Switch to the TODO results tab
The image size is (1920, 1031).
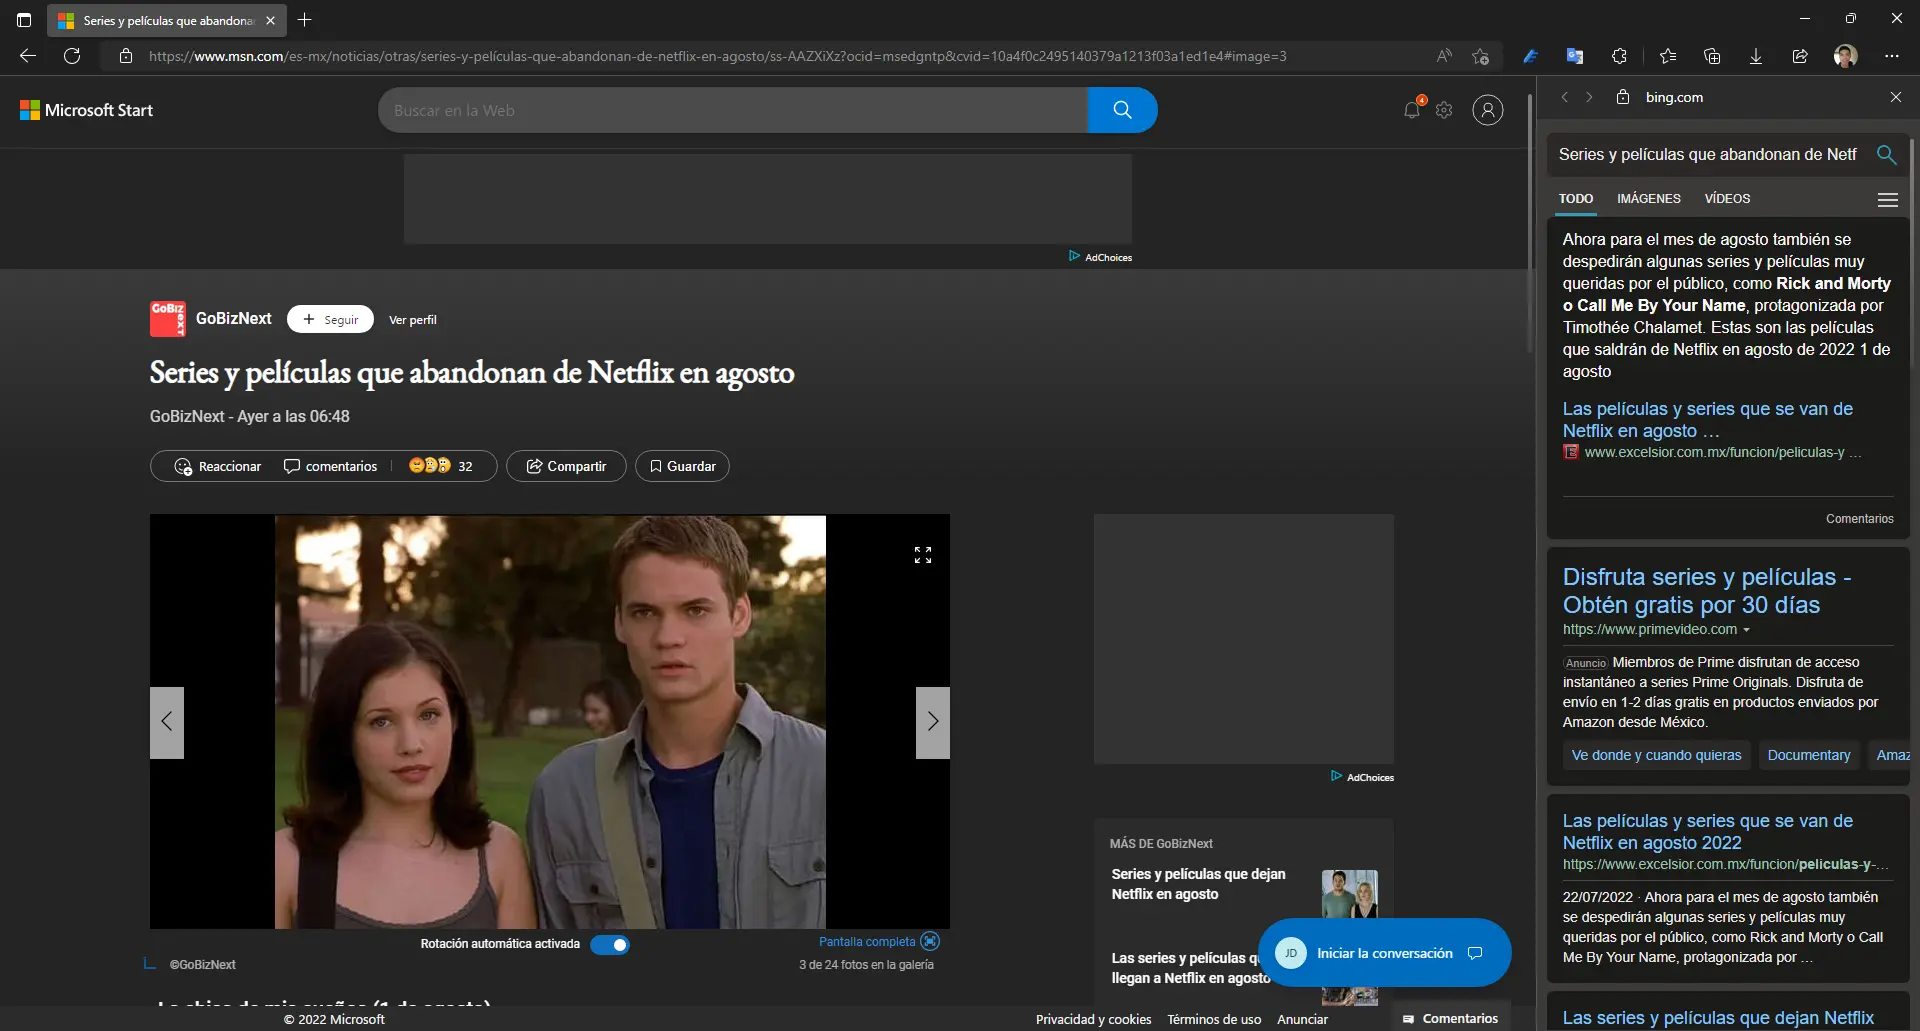coord(1576,199)
